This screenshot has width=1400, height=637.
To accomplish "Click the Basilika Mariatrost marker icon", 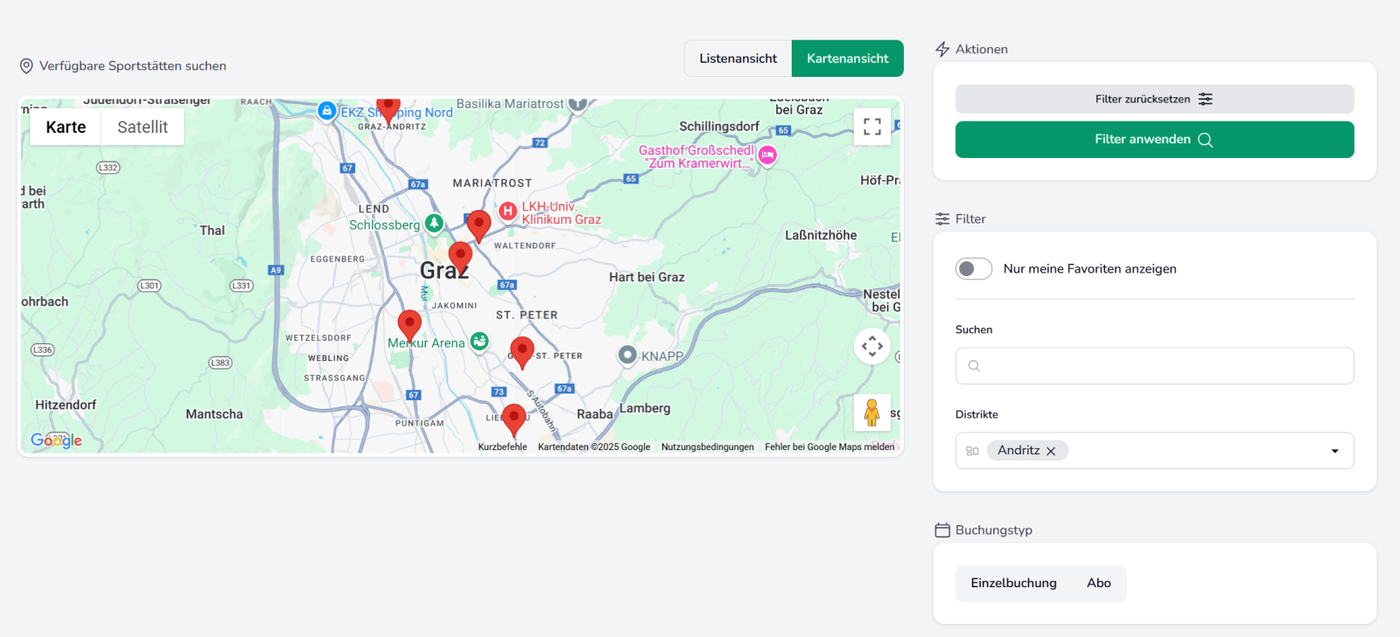I will [577, 103].
